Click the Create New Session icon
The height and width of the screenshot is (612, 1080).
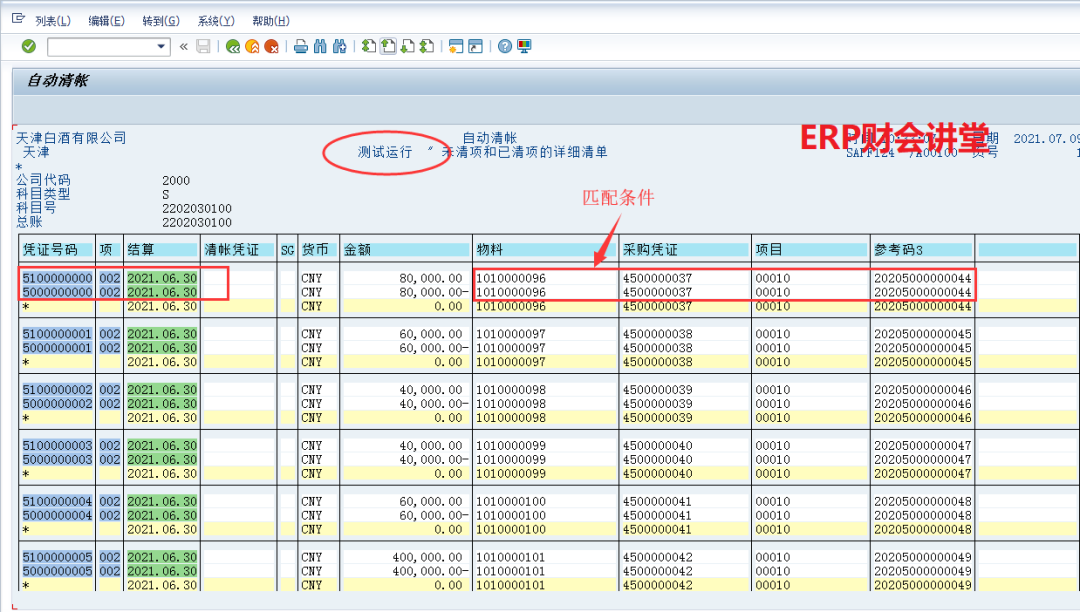coord(456,46)
